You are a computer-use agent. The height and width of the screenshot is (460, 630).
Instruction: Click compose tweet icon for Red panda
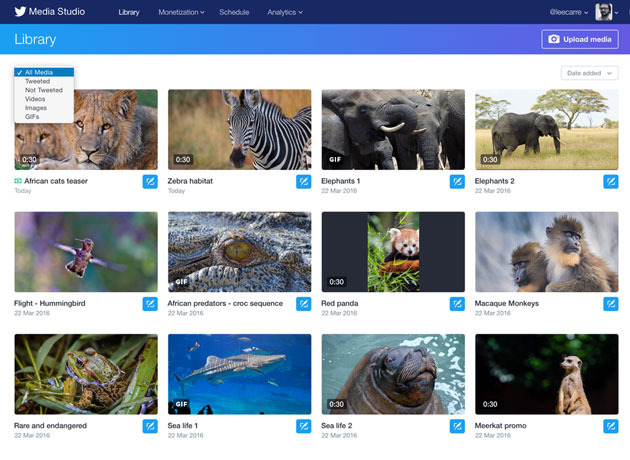click(457, 304)
